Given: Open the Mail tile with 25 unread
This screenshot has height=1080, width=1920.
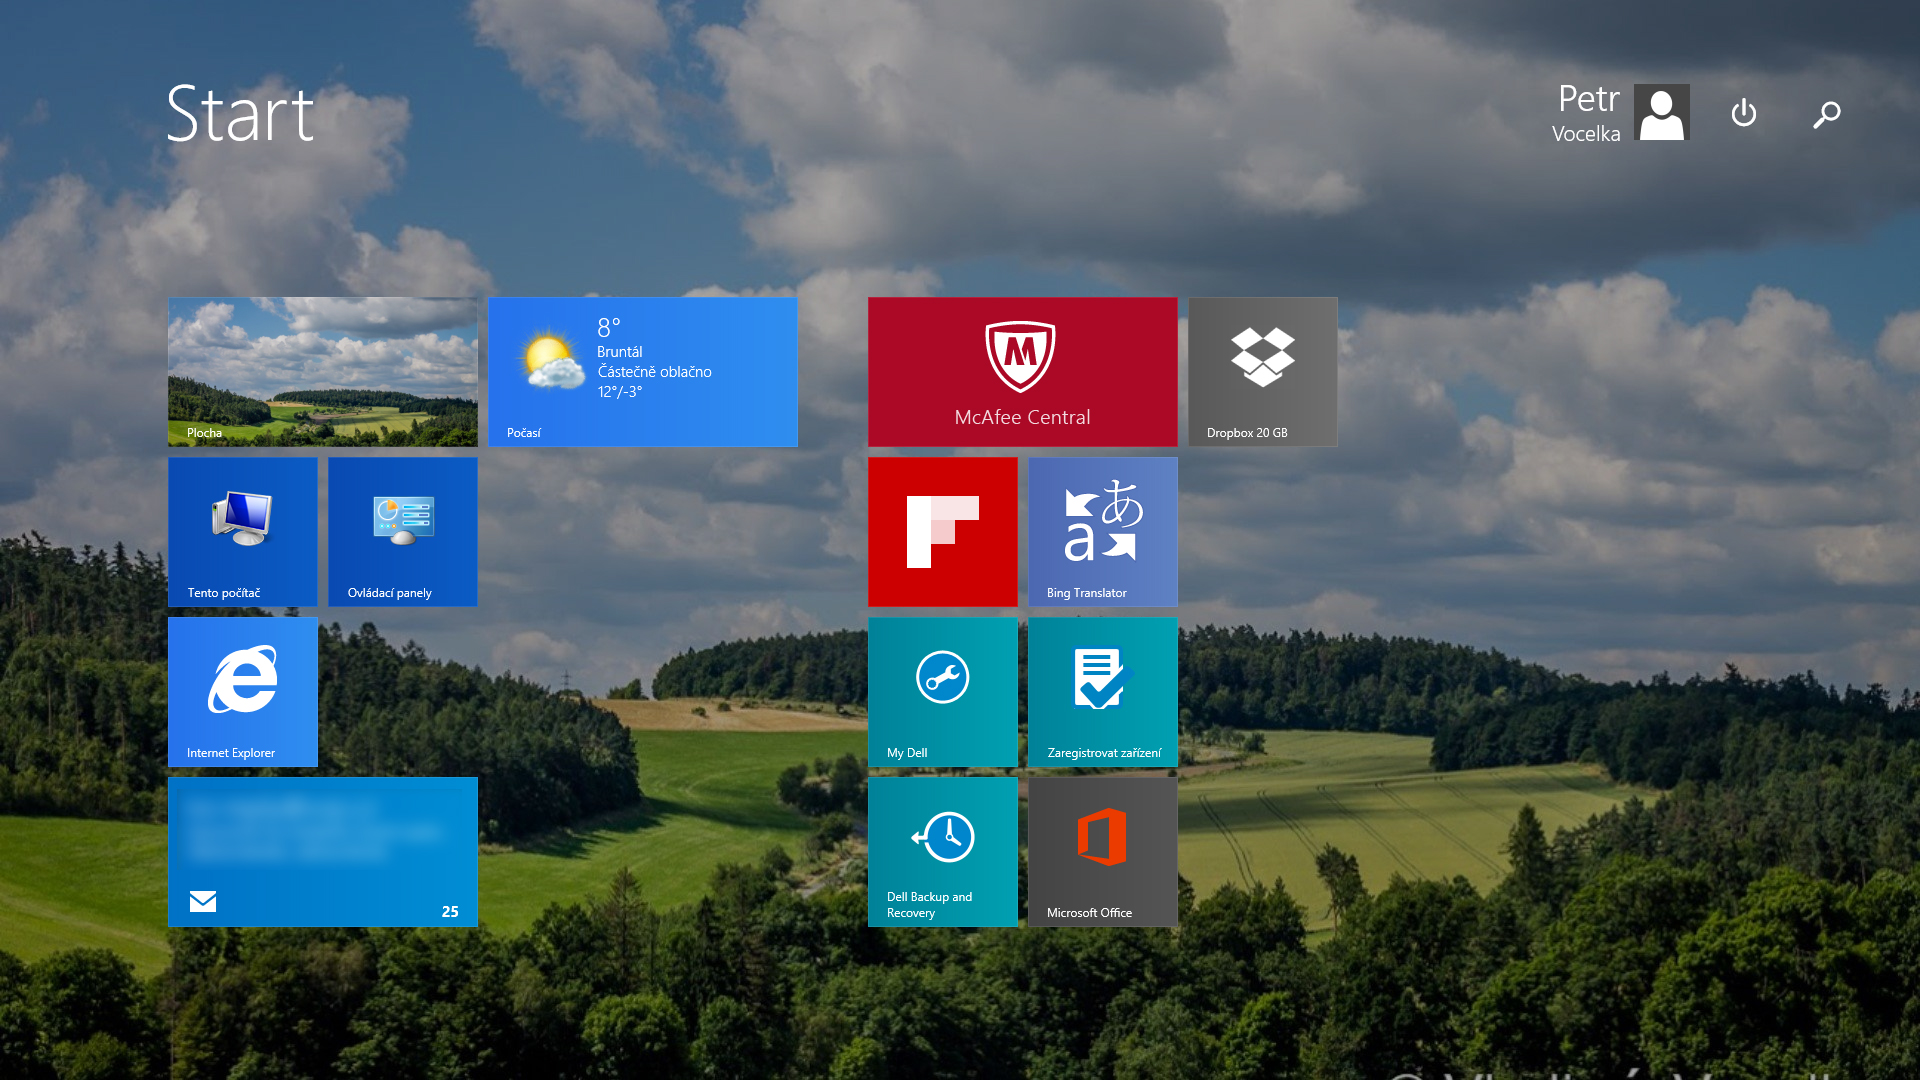Looking at the screenshot, I should coord(322,851).
